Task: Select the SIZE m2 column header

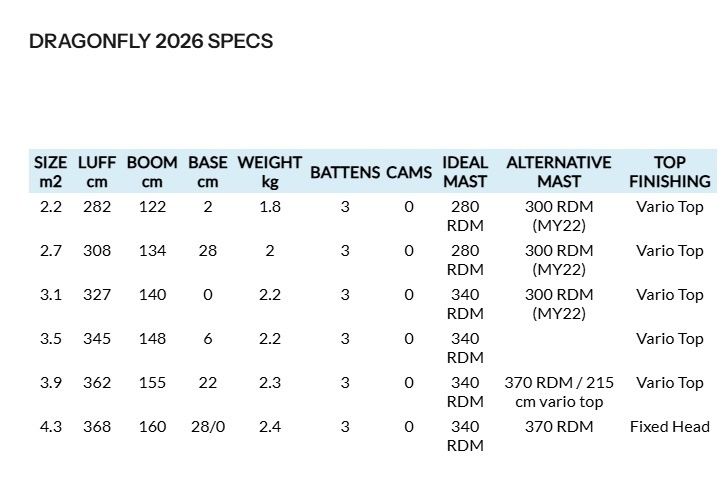Action: (51, 171)
